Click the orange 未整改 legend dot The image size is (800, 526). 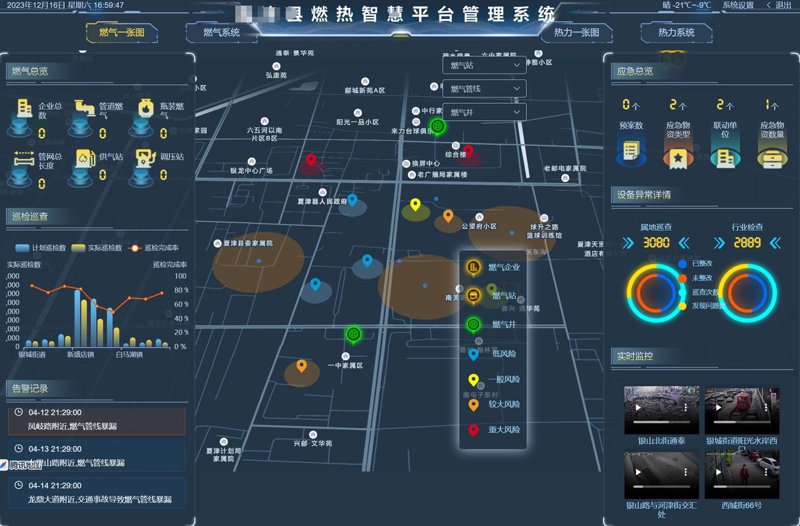683,278
